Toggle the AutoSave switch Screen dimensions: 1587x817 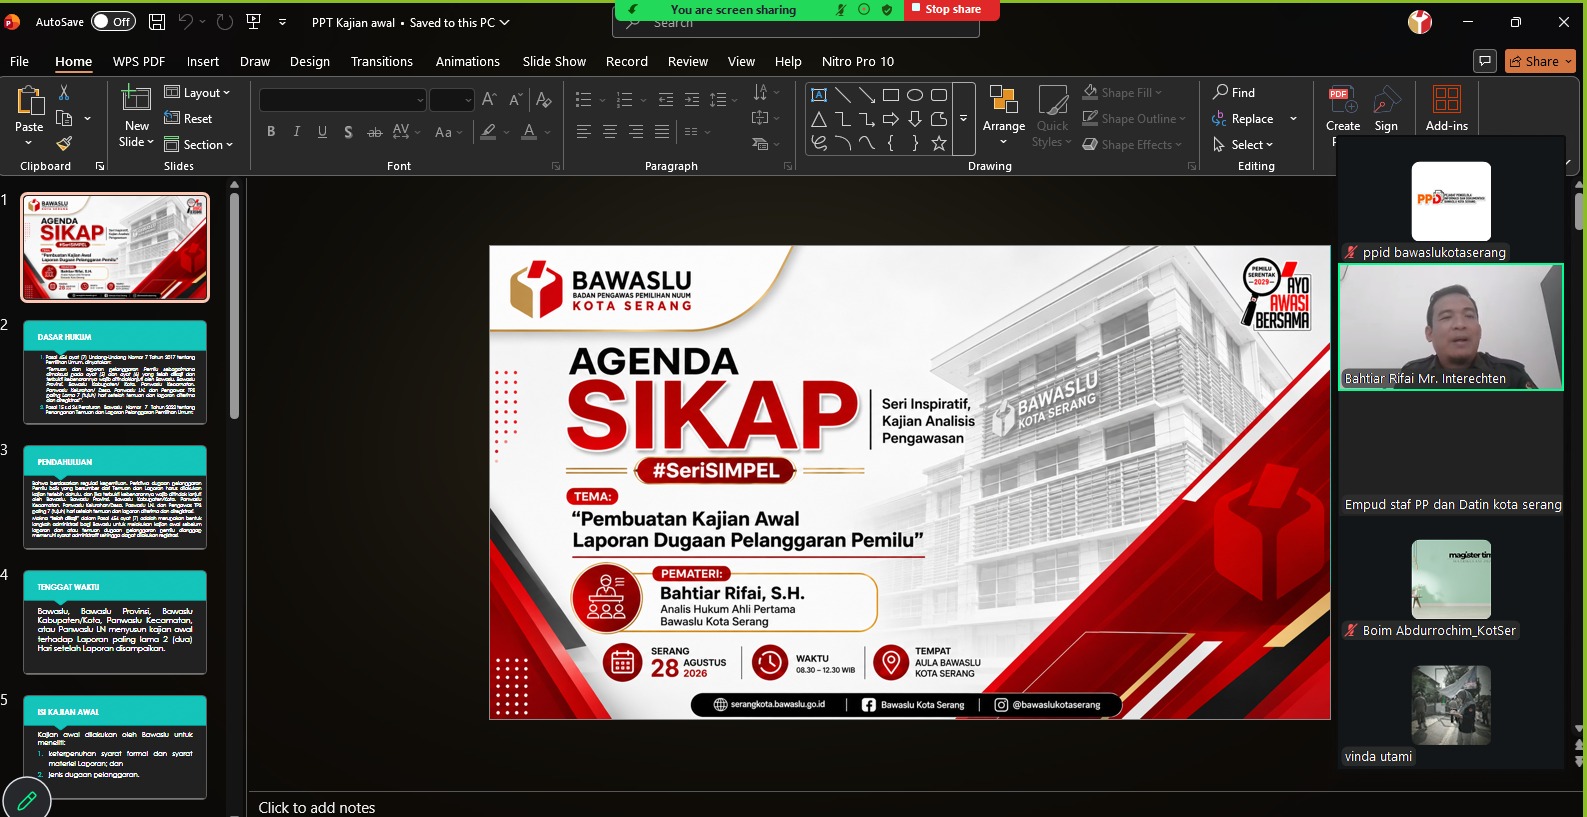tap(113, 21)
